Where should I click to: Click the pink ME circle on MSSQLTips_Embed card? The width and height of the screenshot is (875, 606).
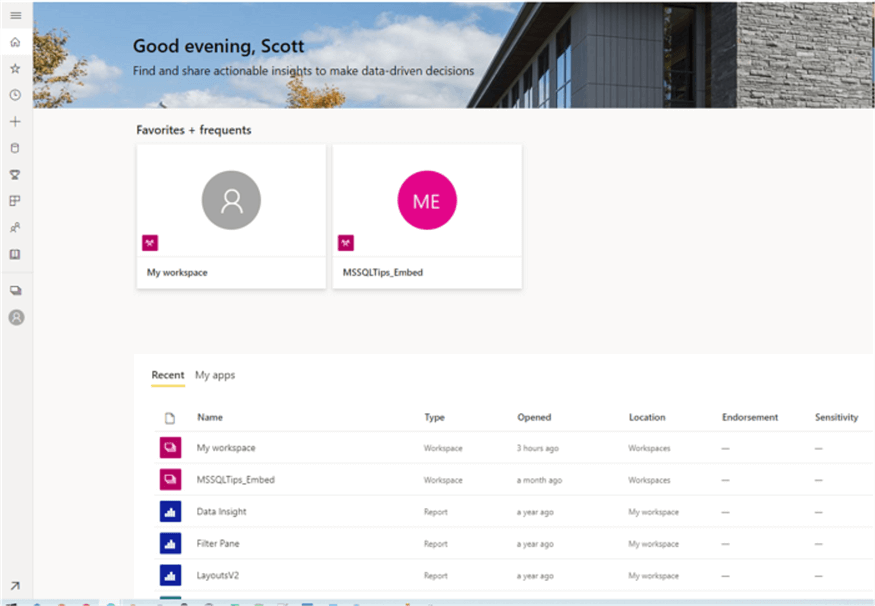427,200
